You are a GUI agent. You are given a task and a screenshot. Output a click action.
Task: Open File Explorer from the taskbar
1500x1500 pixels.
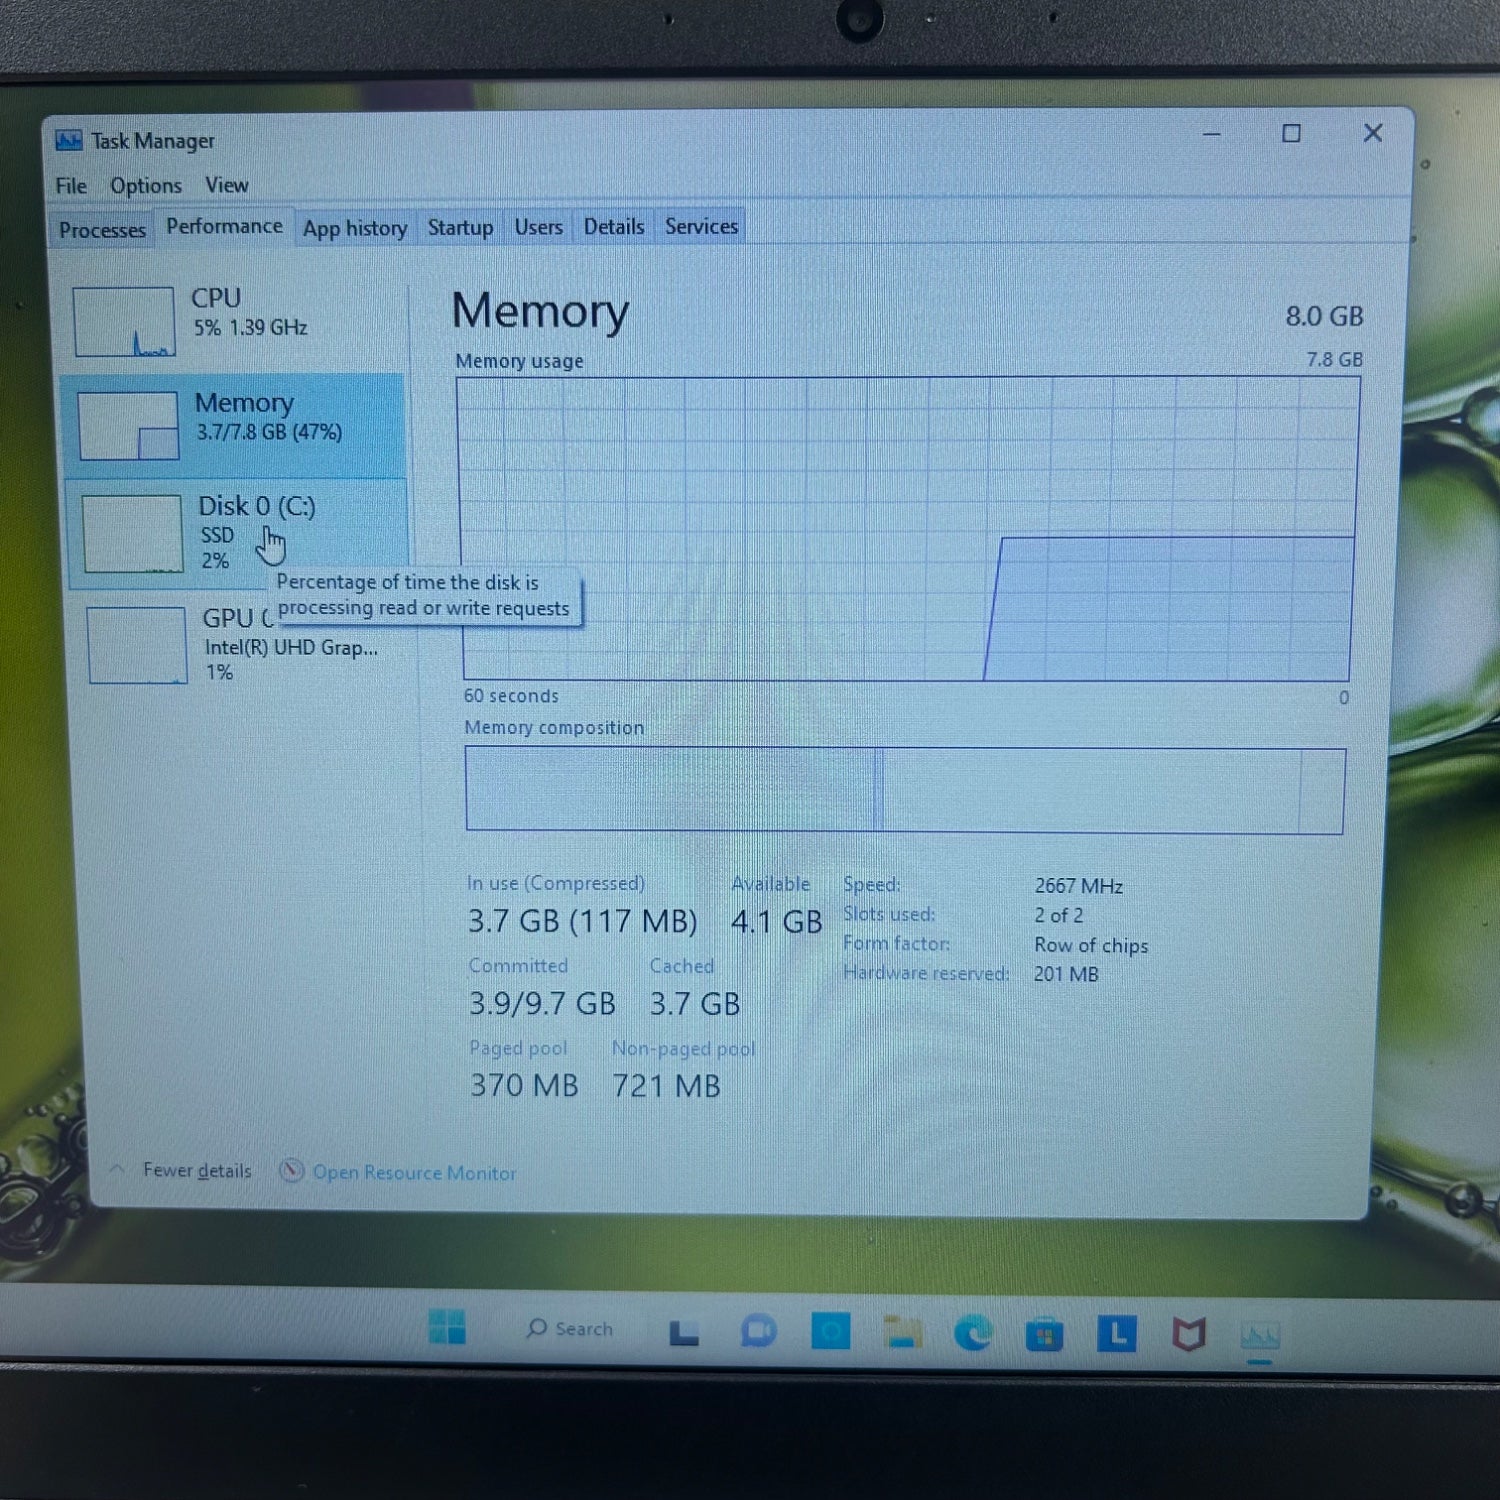point(903,1332)
